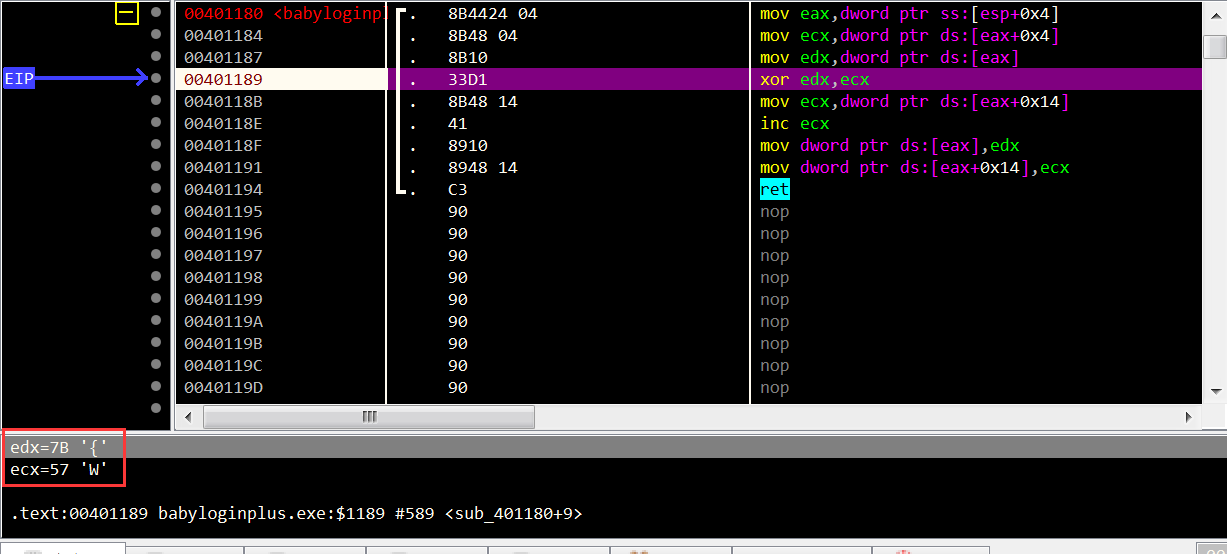The width and height of the screenshot is (1227, 554).
Task: Select the highlighted address 00401189
Action: point(223,79)
